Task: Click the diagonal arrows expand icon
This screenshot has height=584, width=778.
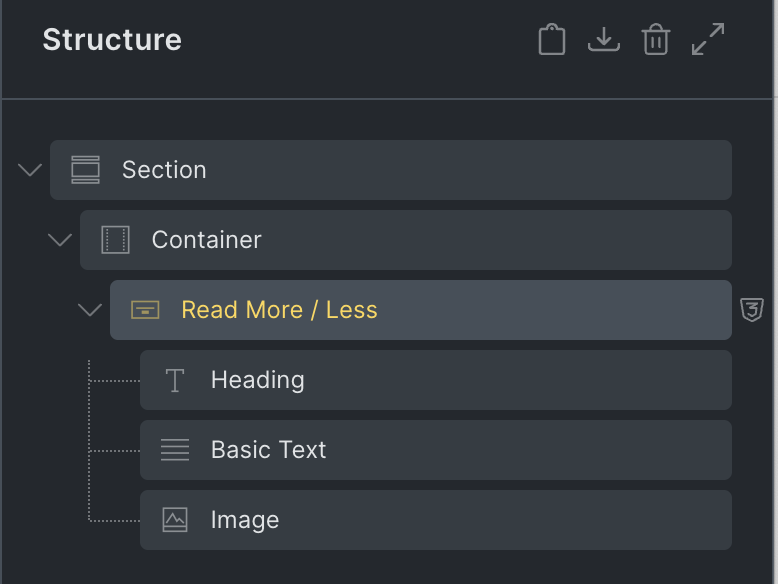Action: click(x=708, y=40)
